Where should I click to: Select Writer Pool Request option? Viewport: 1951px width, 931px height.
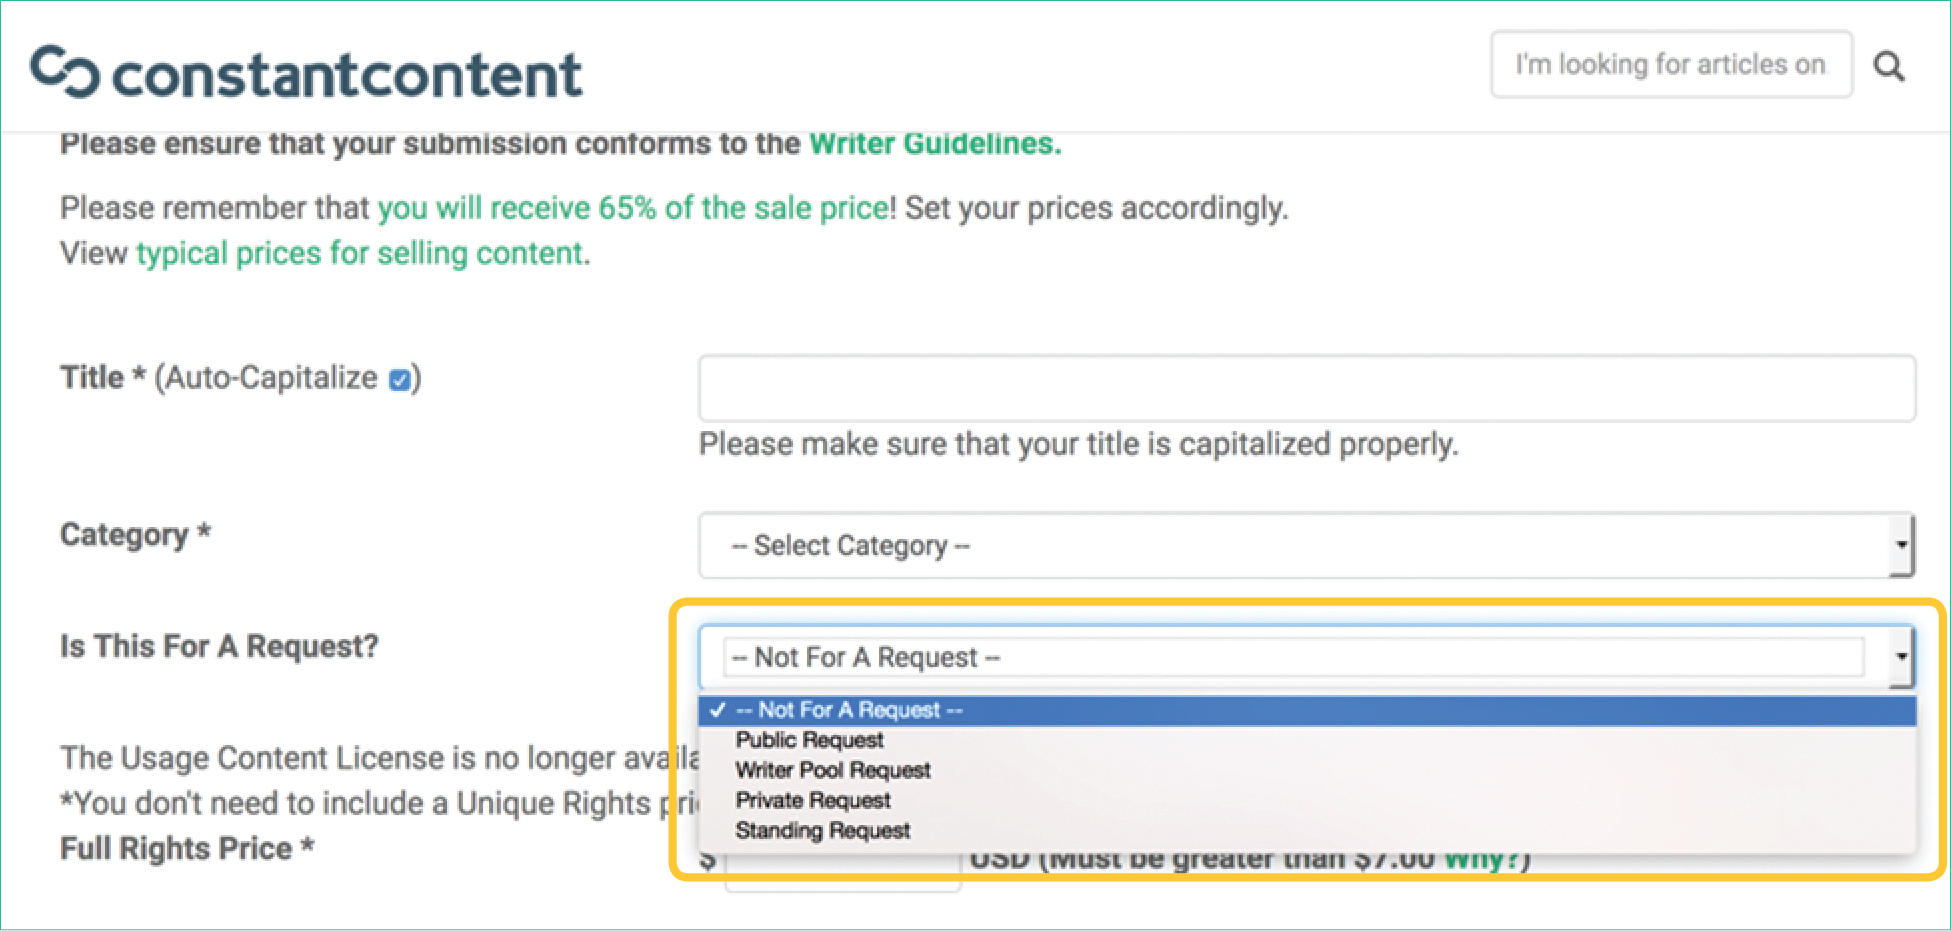pos(833,770)
